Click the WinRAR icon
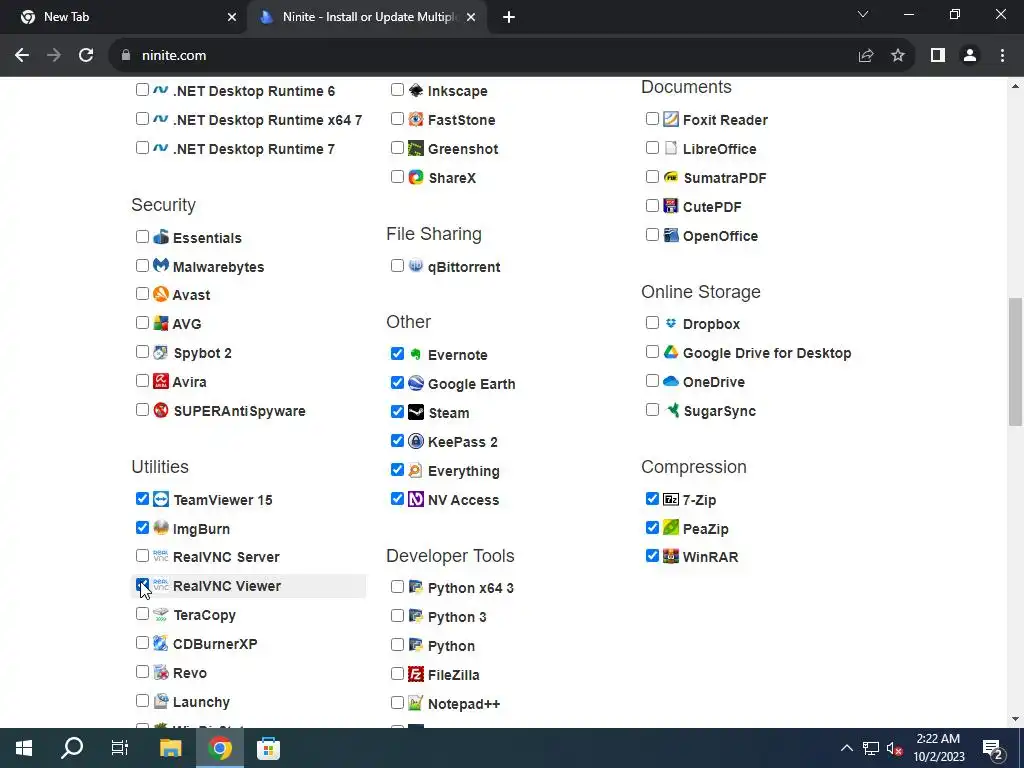Viewport: 1024px width, 768px height. [x=671, y=556]
